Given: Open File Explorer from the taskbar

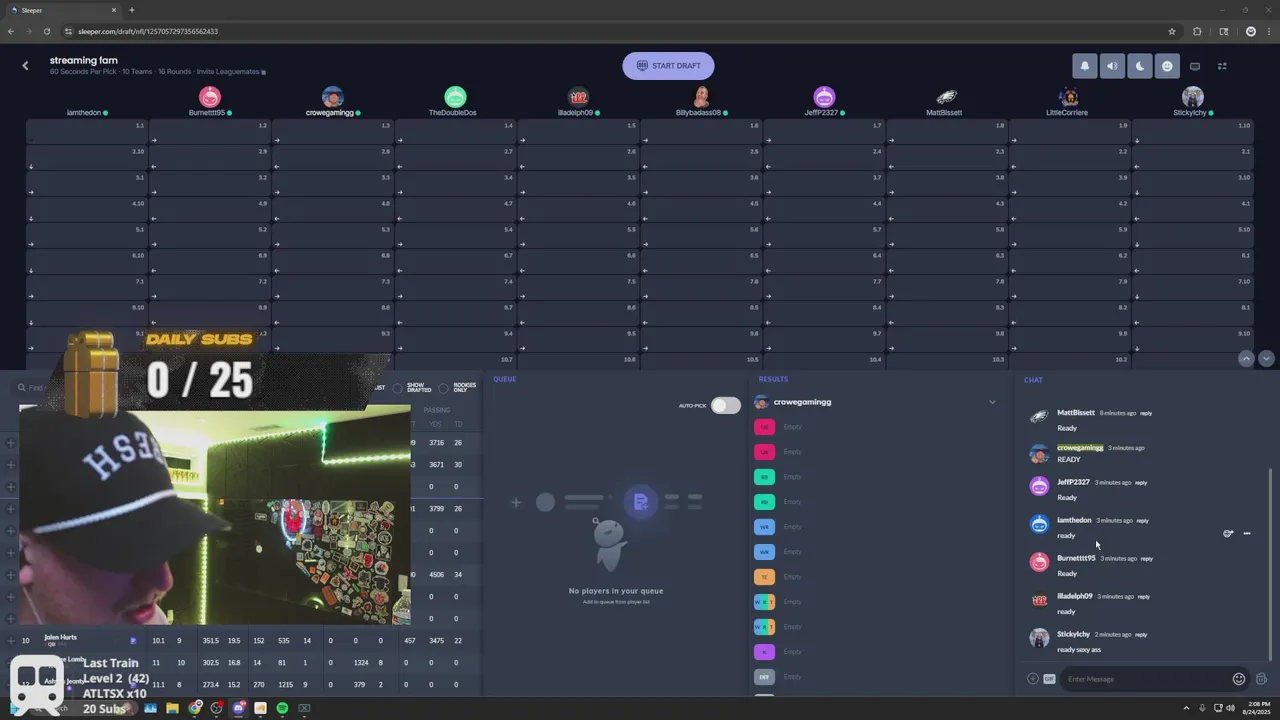Looking at the screenshot, I should click(172, 708).
